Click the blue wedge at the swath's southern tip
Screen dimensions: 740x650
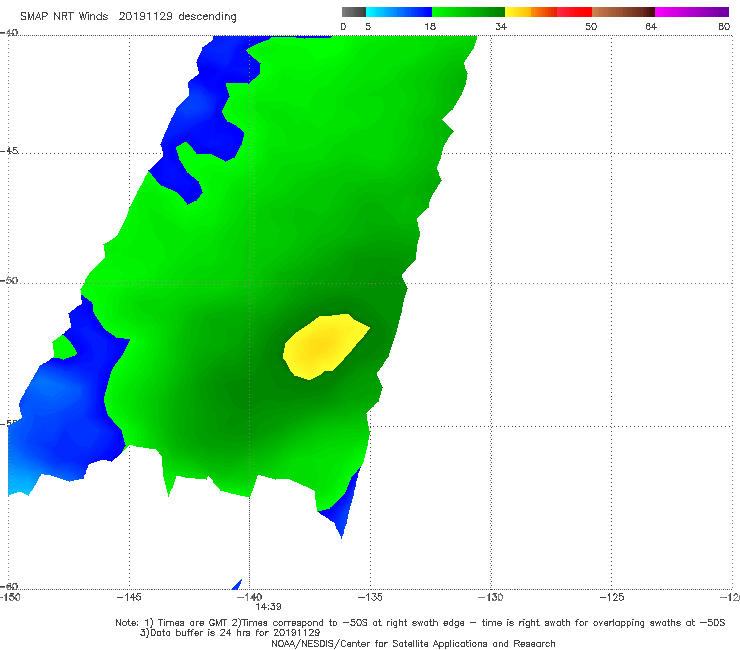[x=342, y=507]
